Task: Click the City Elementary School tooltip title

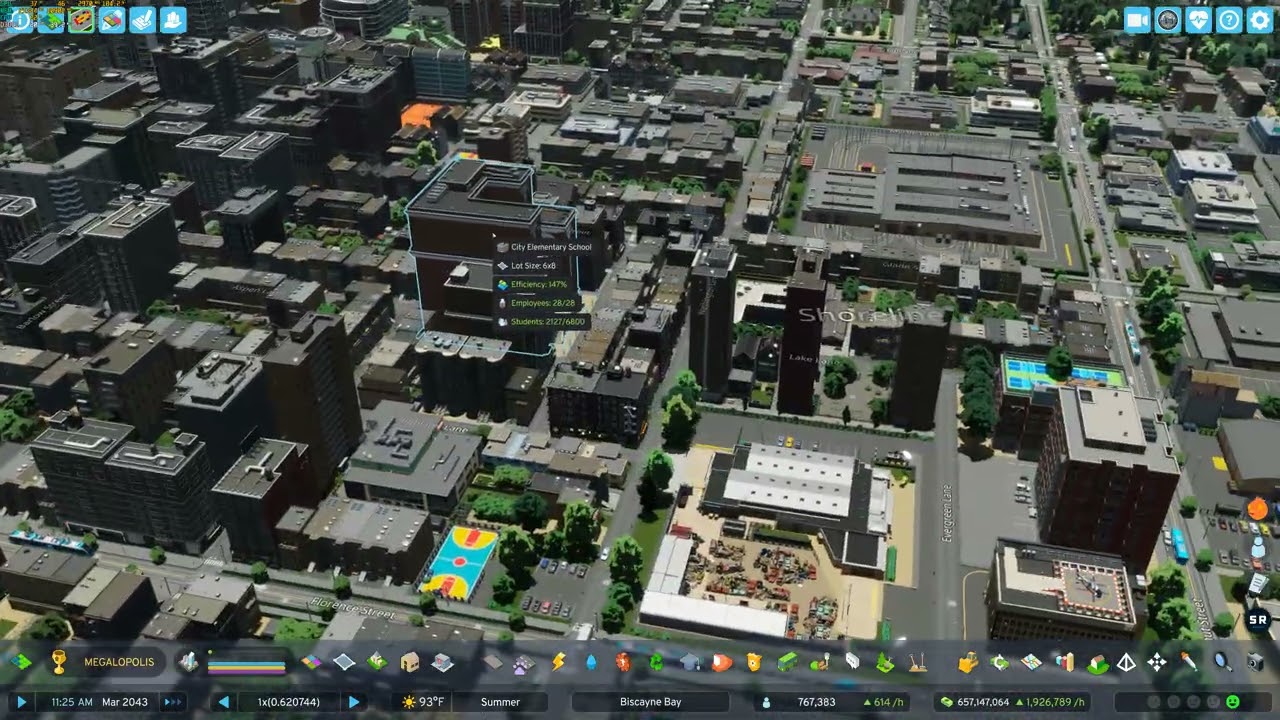Action: 551,247
